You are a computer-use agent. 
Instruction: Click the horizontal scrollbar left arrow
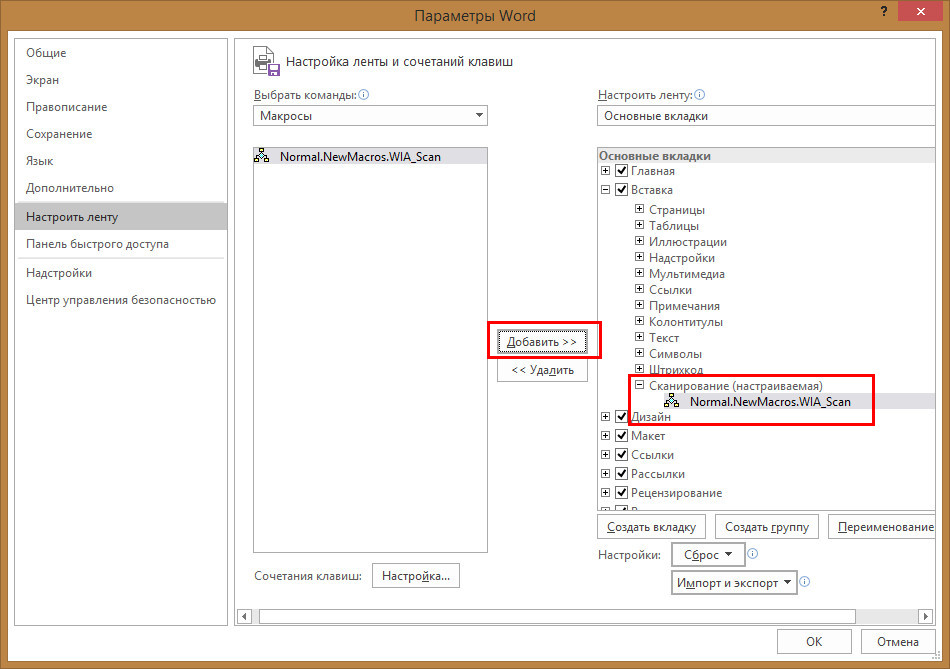(244, 616)
